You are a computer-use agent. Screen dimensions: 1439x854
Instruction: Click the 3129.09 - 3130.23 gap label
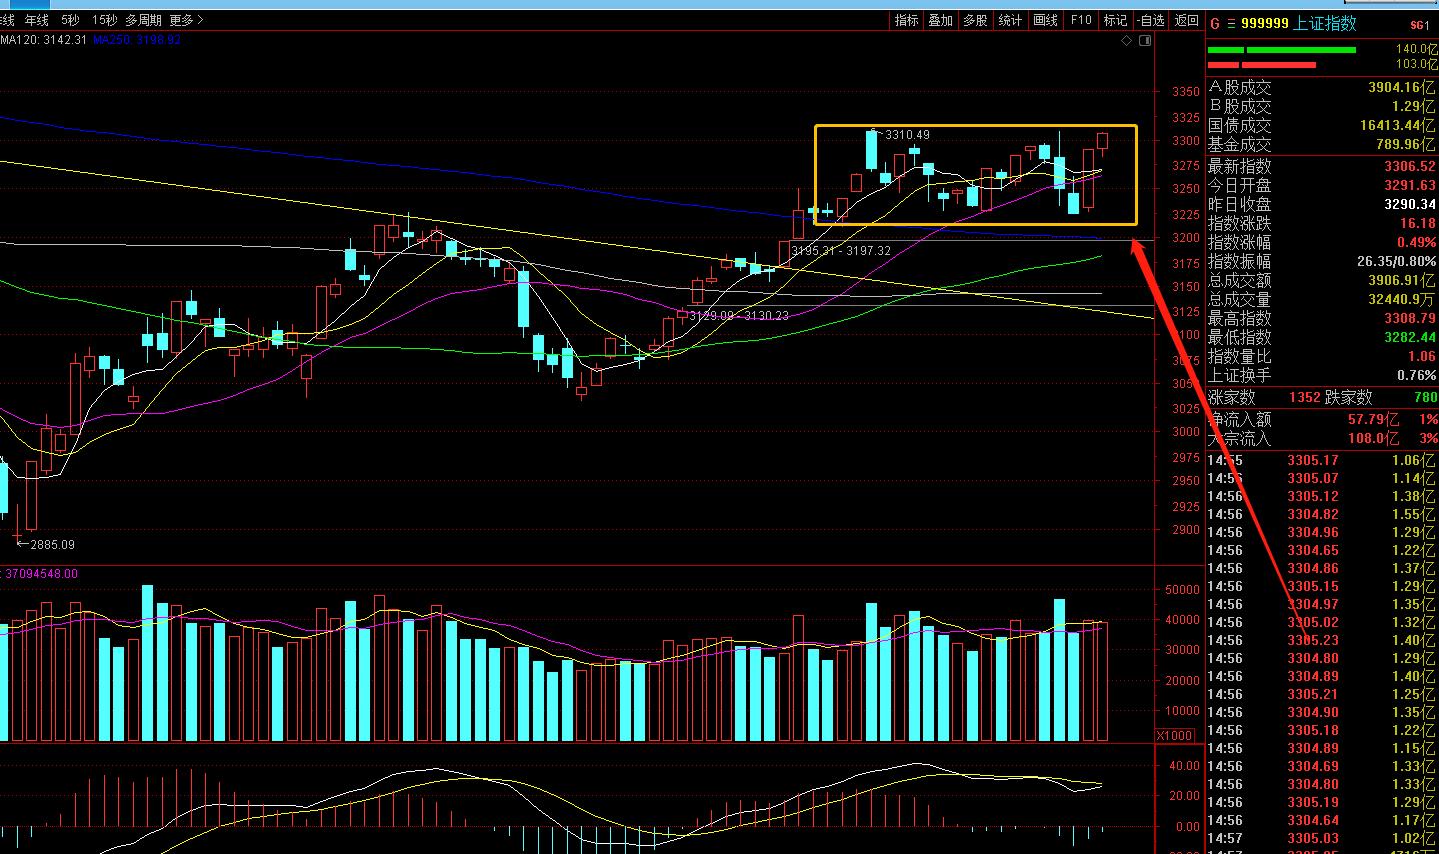click(738, 315)
